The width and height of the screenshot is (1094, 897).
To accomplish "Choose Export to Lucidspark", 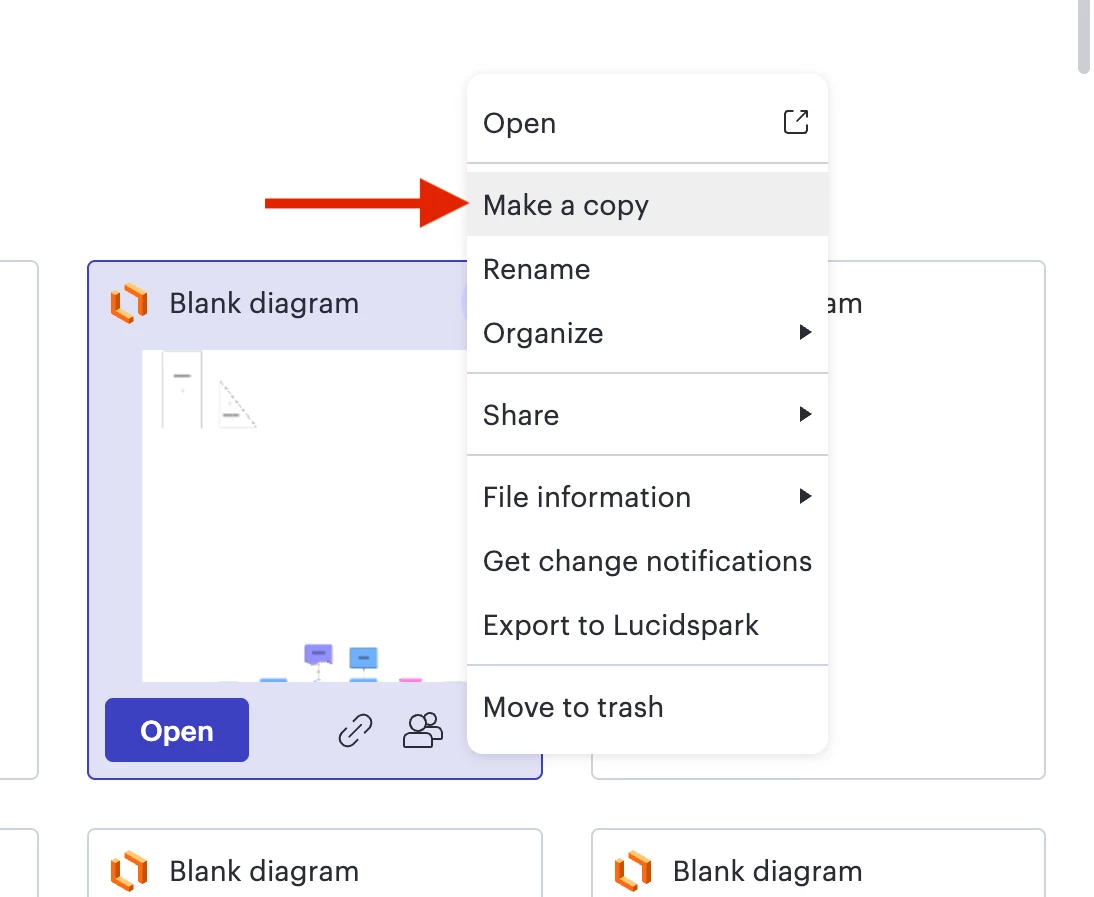I will [647, 625].
